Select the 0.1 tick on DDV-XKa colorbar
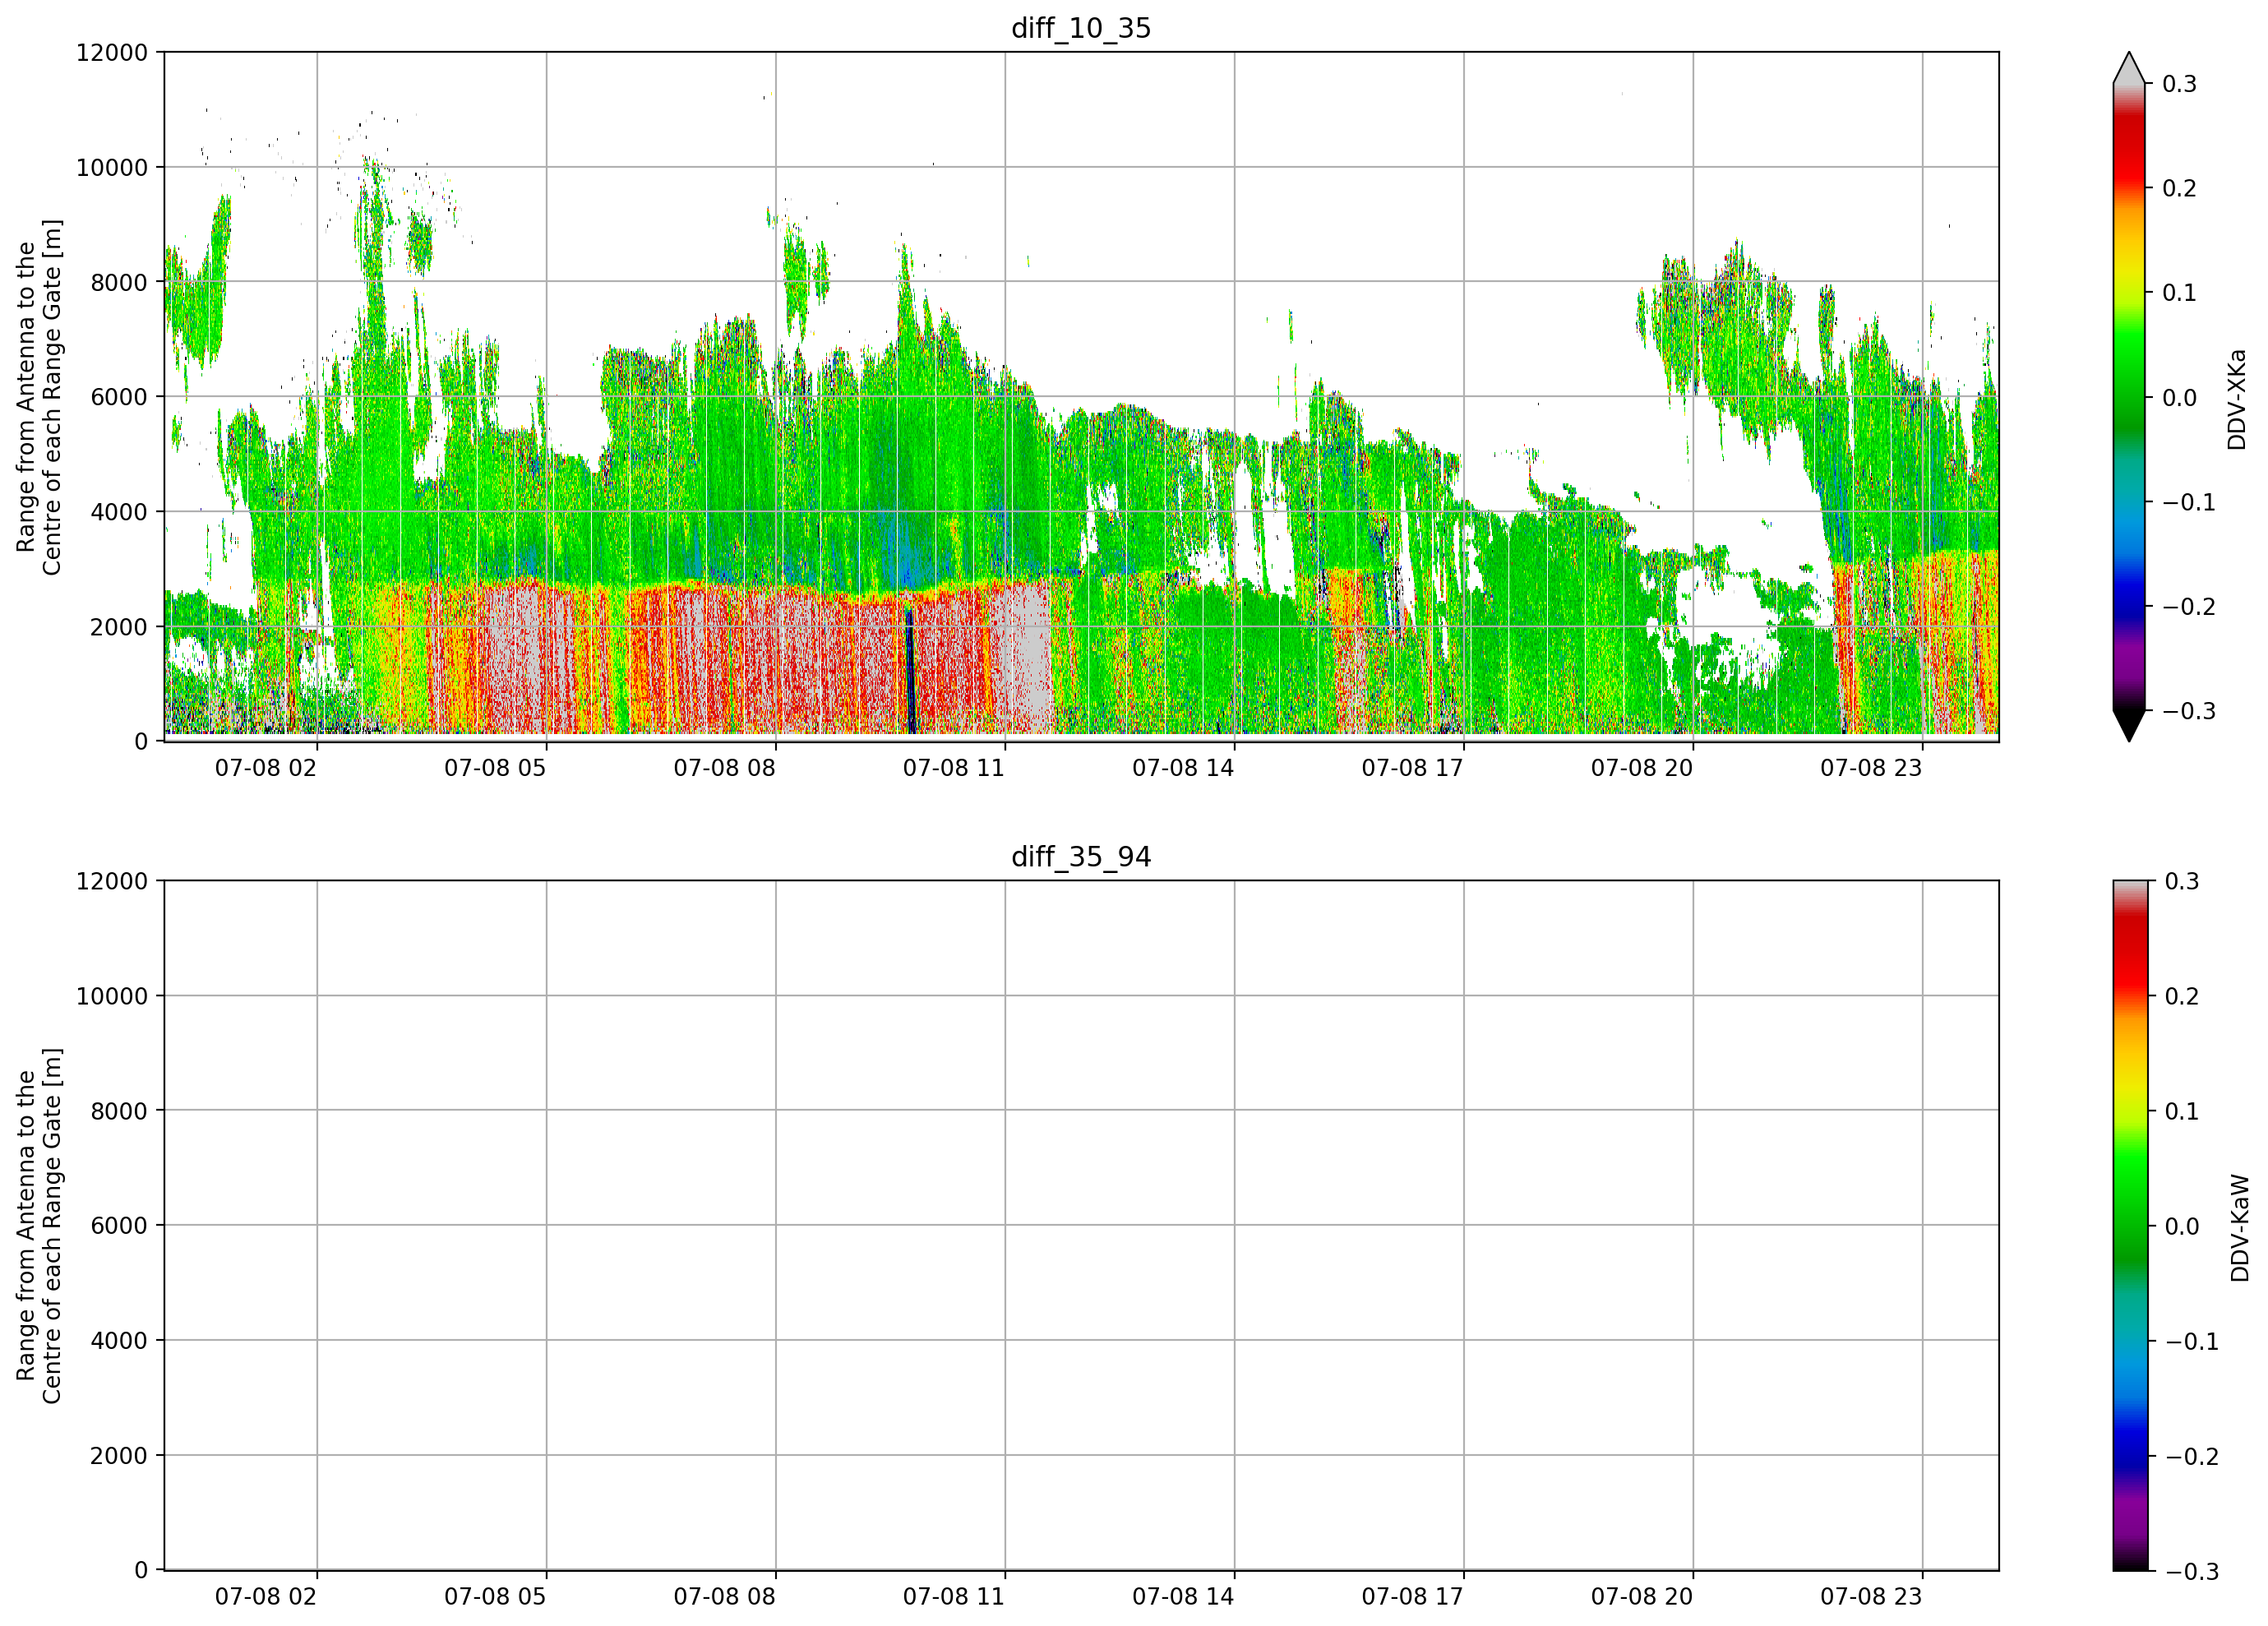This screenshot has width=2268, height=1626. 2179,293
